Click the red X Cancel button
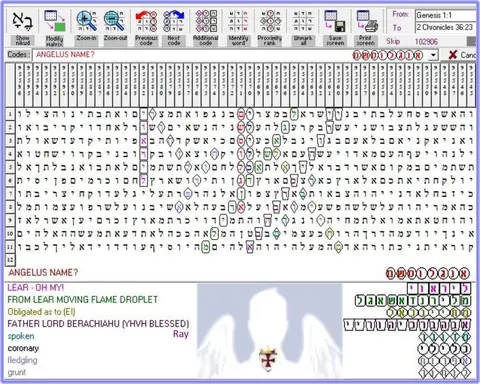 (x=462, y=55)
